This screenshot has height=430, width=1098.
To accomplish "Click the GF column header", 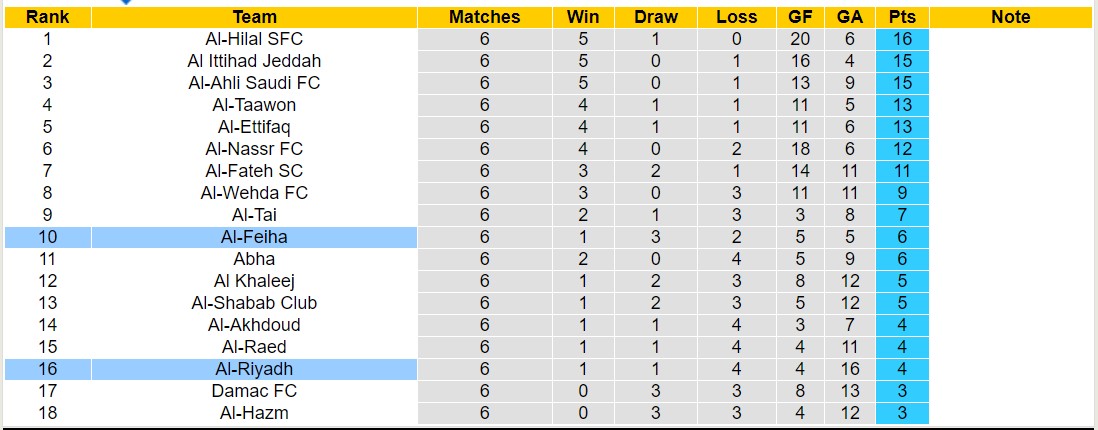I will pos(801,17).
